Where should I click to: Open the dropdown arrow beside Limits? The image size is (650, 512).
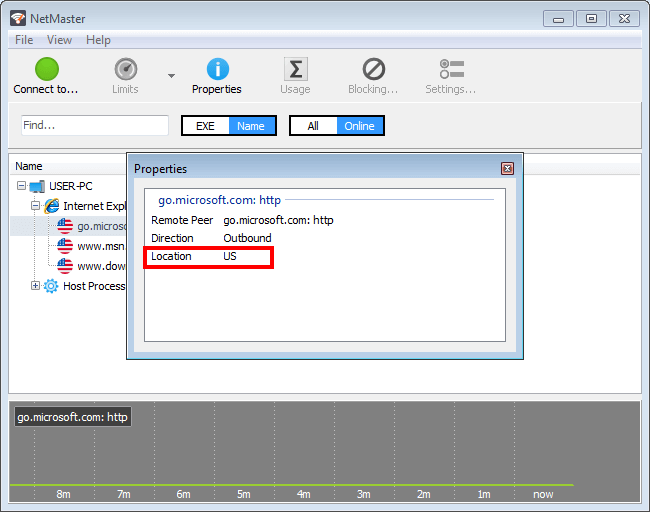click(171, 75)
